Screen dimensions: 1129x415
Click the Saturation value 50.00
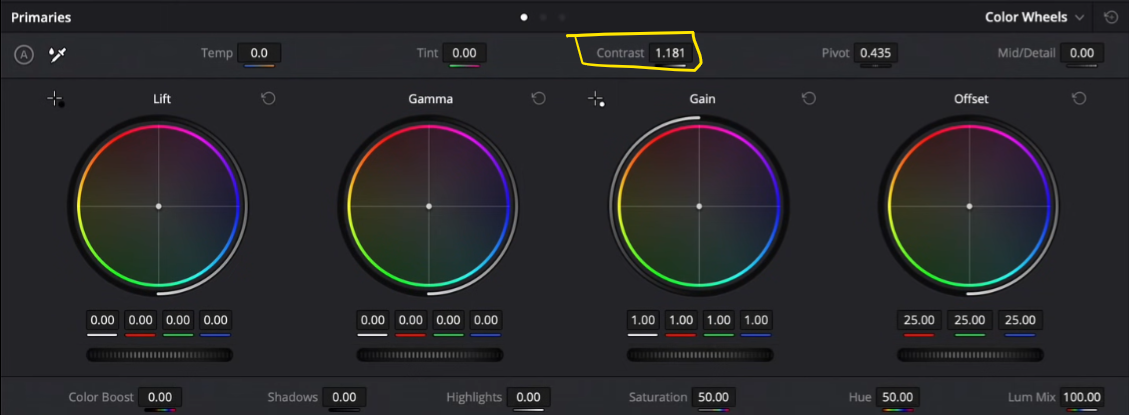pos(713,397)
